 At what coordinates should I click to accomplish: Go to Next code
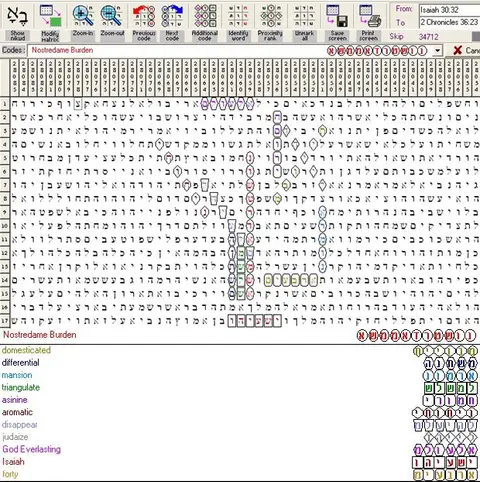click(172, 16)
